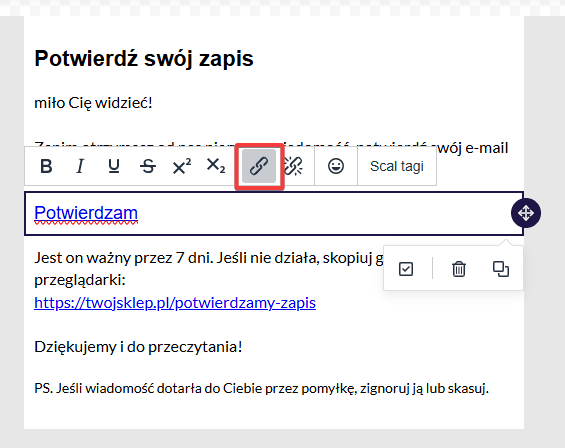Click the move block handle with four arrows
The height and width of the screenshot is (448, 565).
[x=526, y=213]
